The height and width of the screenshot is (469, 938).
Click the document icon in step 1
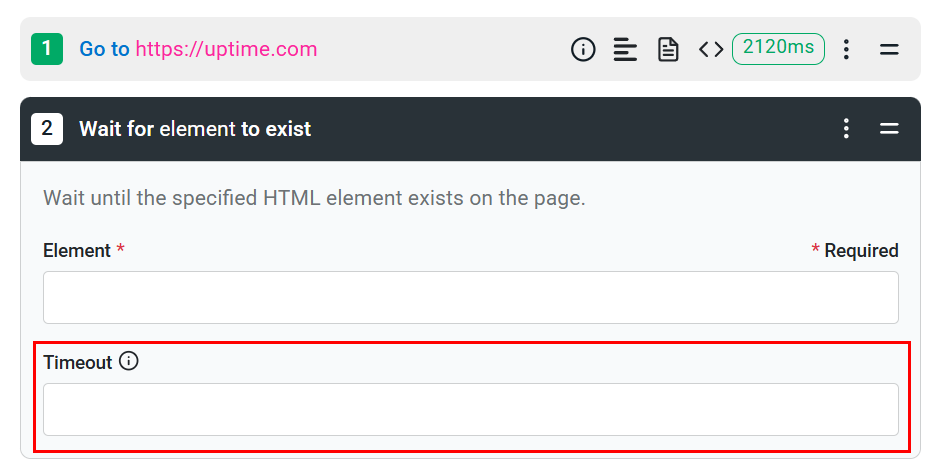tap(668, 49)
